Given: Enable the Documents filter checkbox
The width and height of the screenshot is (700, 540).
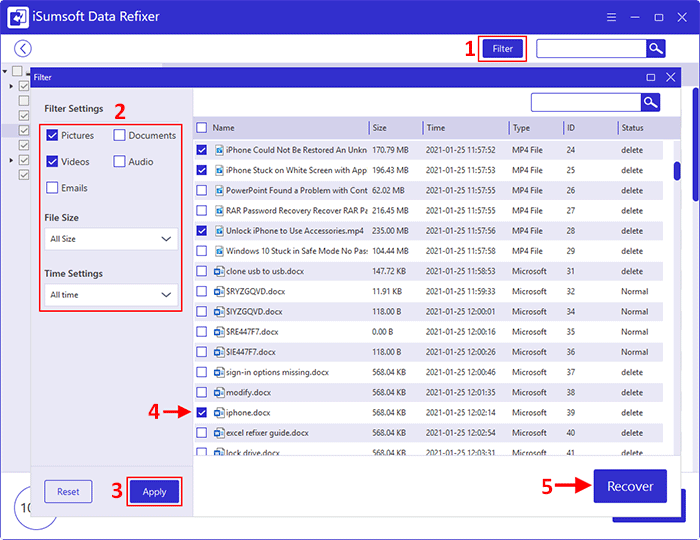Looking at the screenshot, I should tap(119, 135).
